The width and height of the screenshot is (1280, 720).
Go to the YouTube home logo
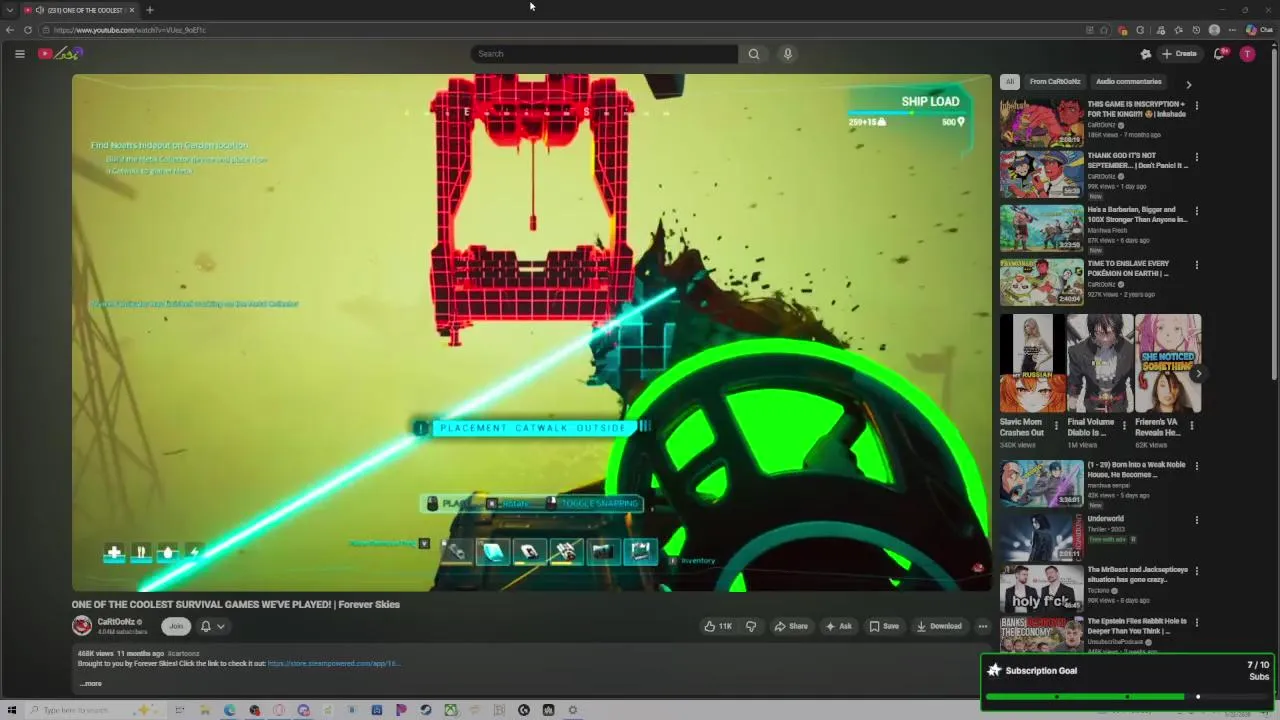point(59,54)
